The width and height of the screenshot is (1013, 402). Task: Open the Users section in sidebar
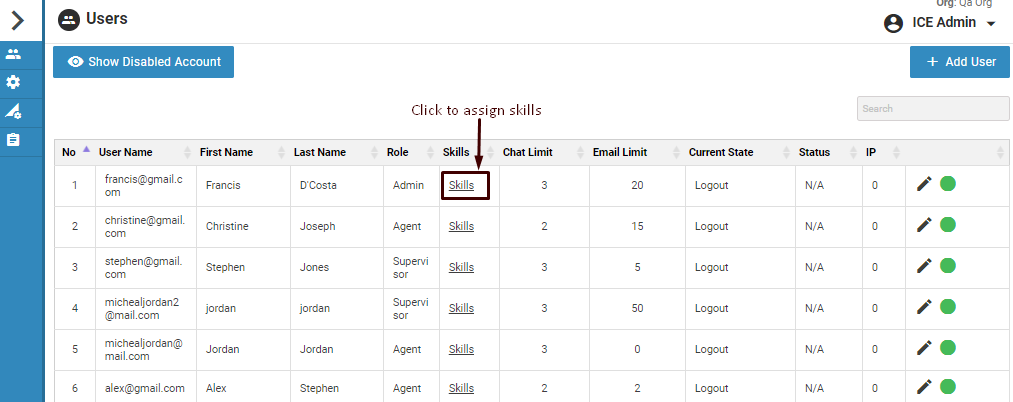(x=14, y=54)
